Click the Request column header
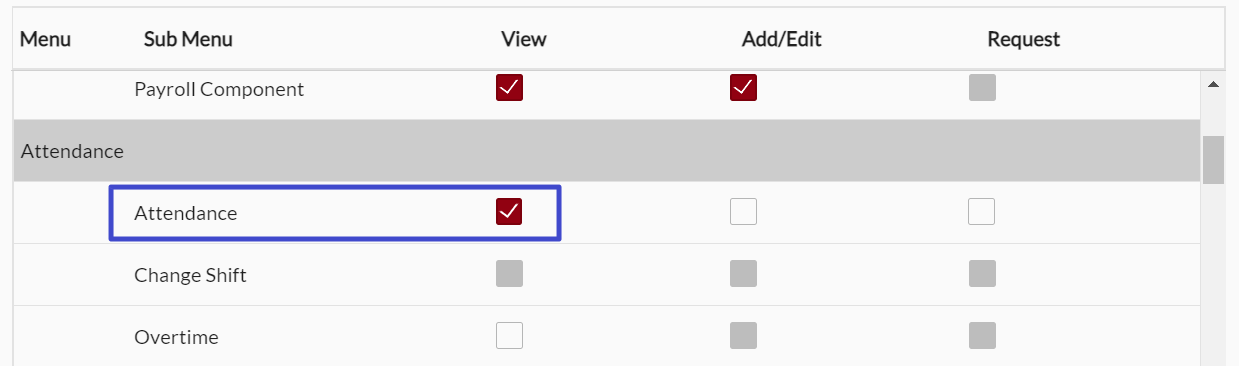The width and height of the screenshot is (1239, 366). (1024, 39)
